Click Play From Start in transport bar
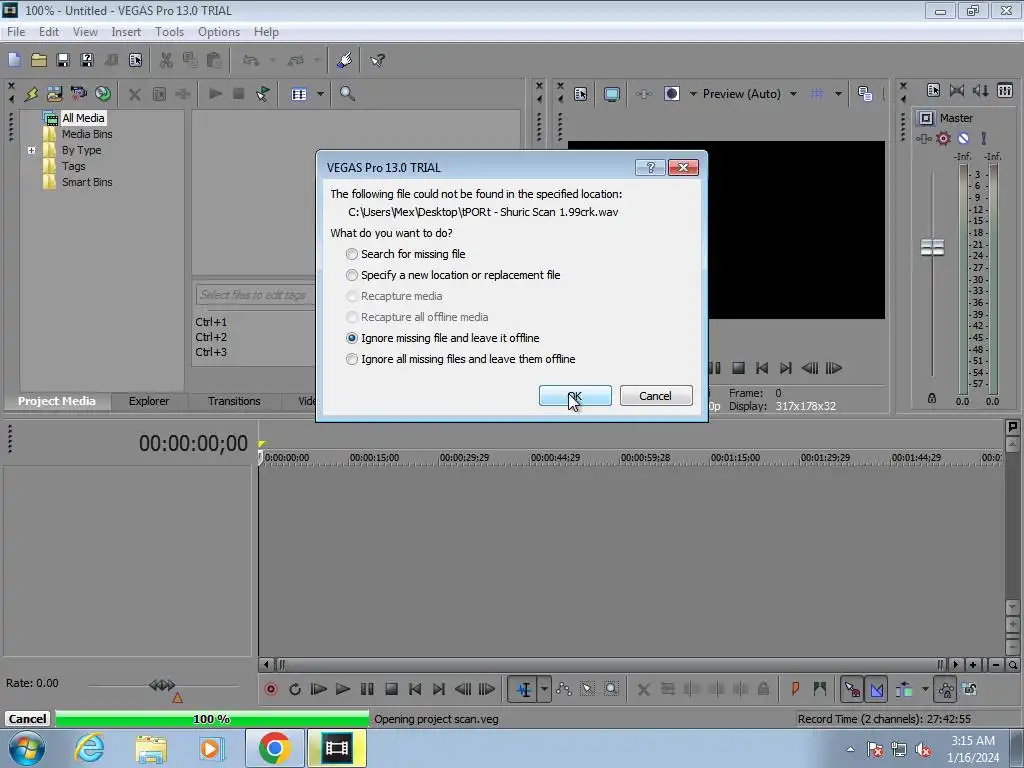The height and width of the screenshot is (768, 1024). 319,689
